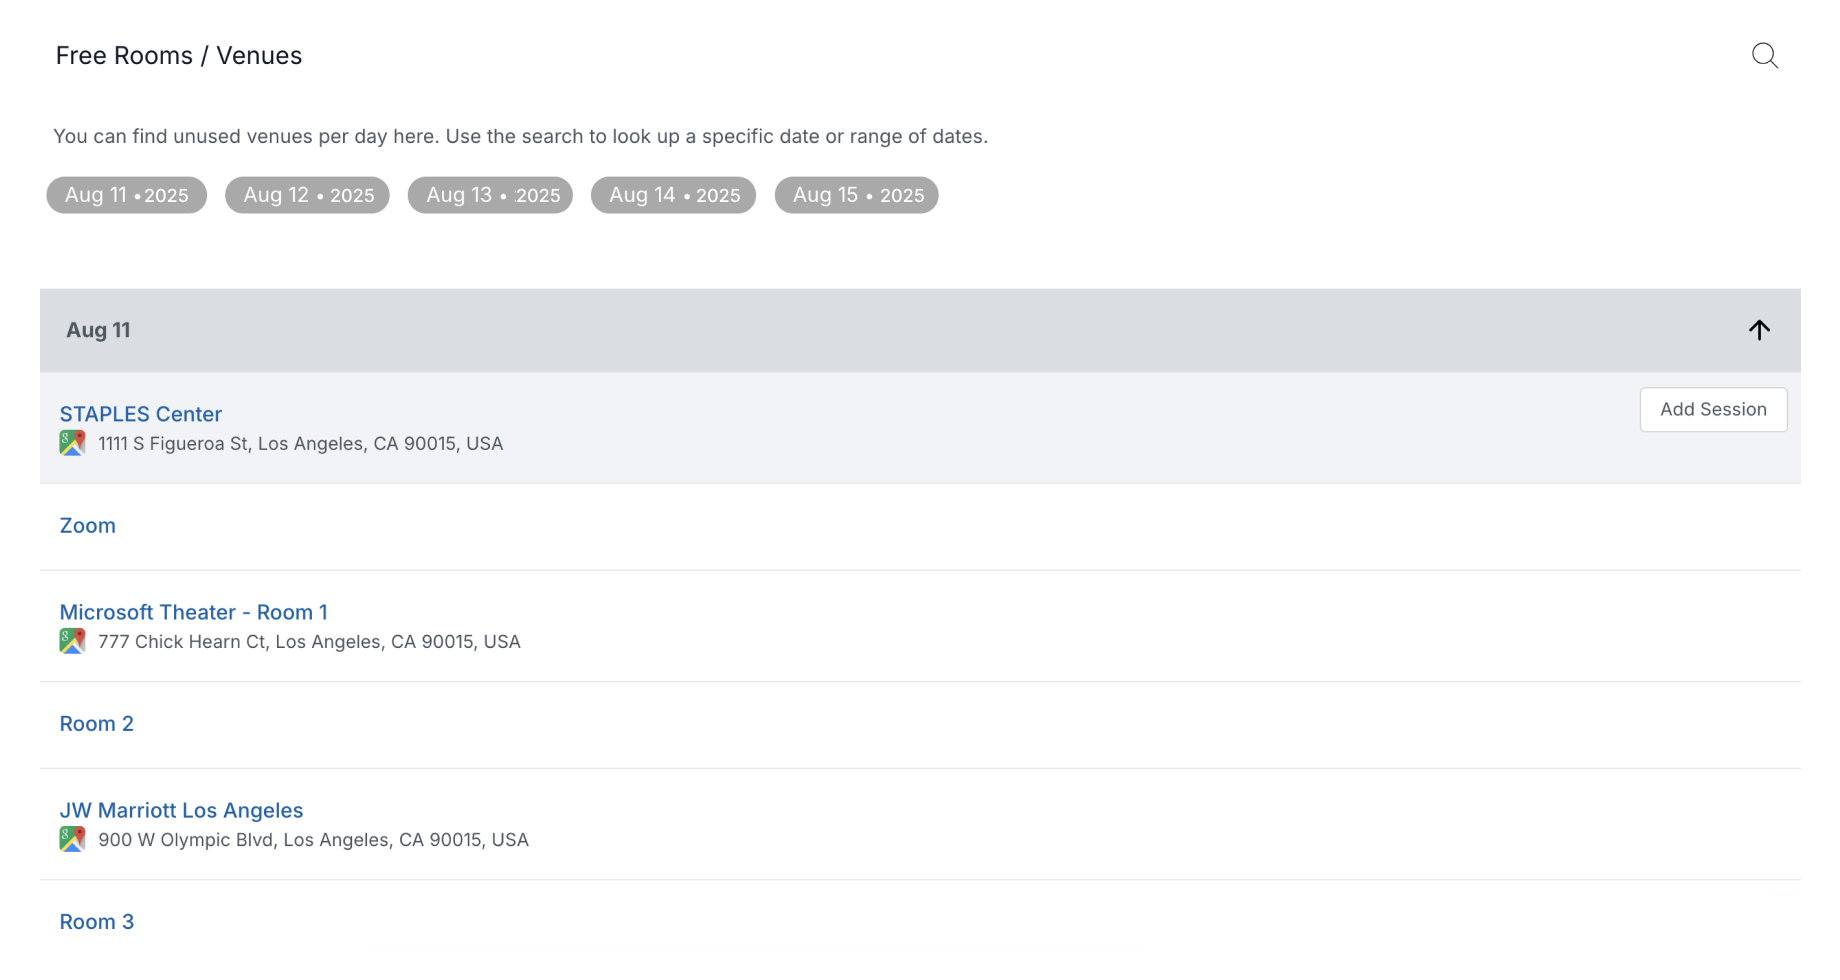Viewport: 1840px width, 980px height.
Task: Collapse the Aug 11 section arrow
Action: pyautogui.click(x=1759, y=330)
